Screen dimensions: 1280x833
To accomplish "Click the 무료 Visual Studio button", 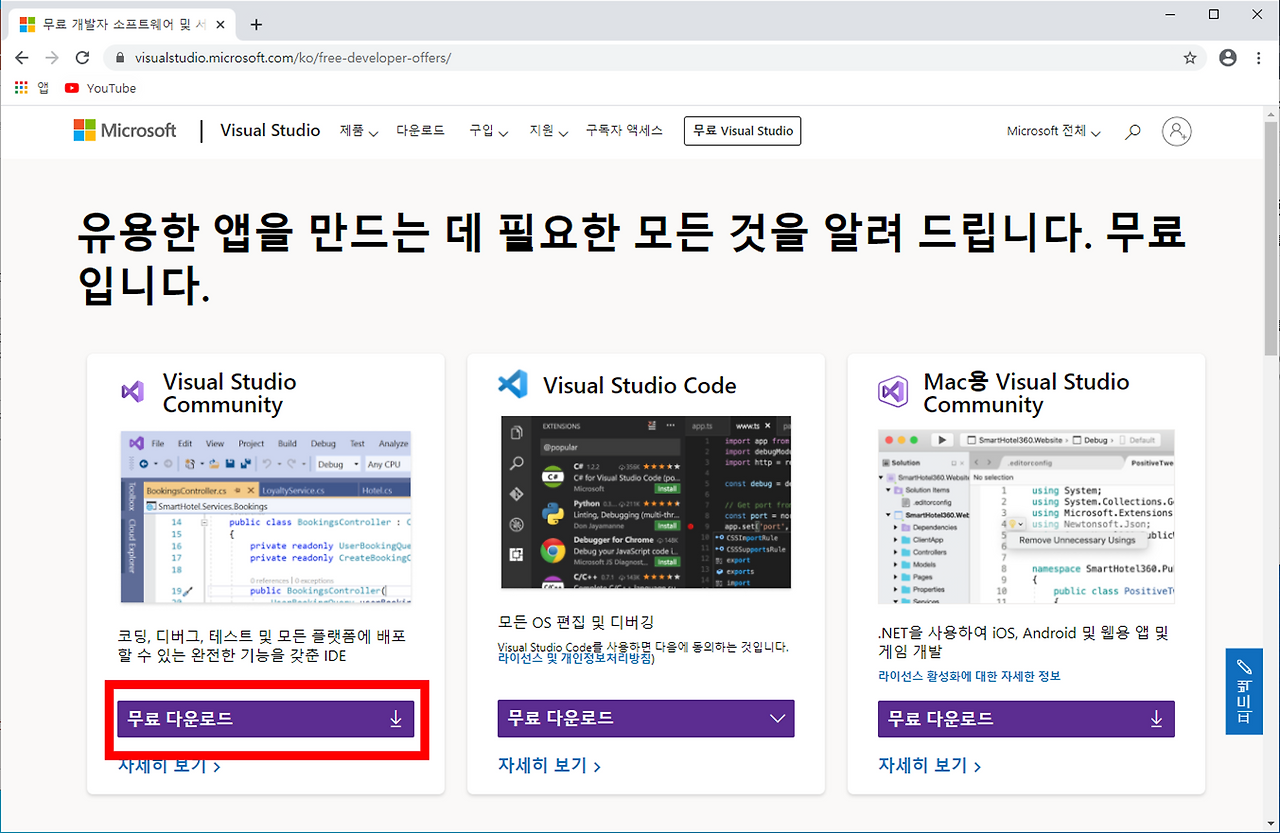I will (x=743, y=131).
